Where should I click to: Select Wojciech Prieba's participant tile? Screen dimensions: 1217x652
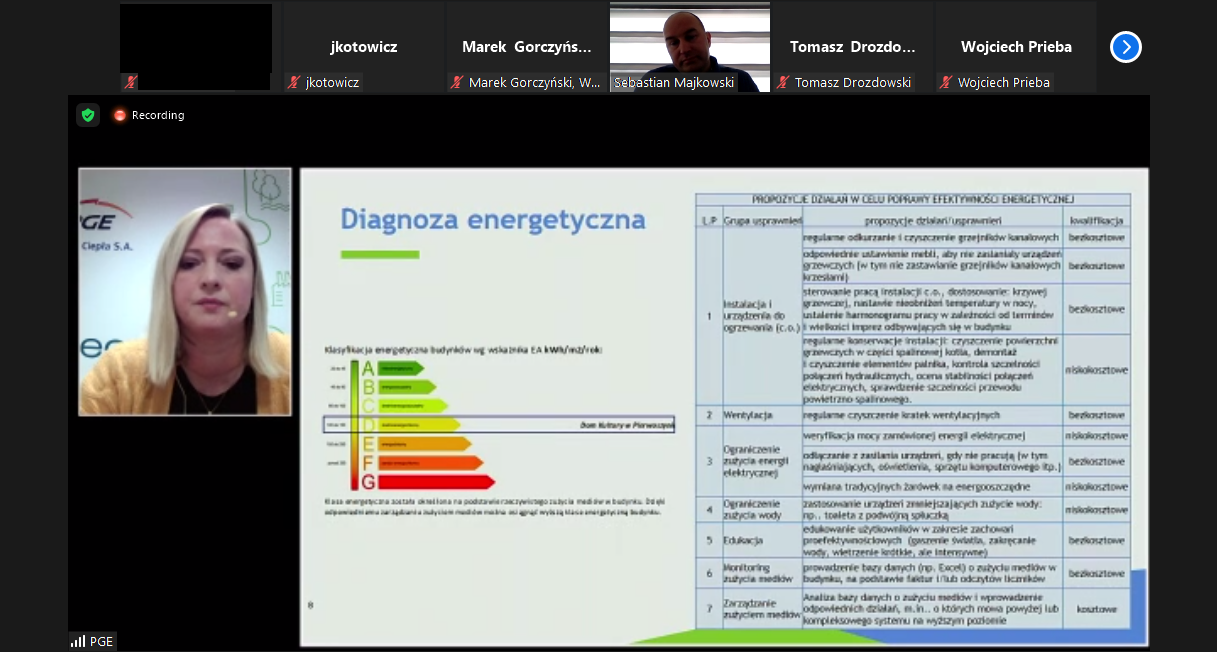(1016, 47)
